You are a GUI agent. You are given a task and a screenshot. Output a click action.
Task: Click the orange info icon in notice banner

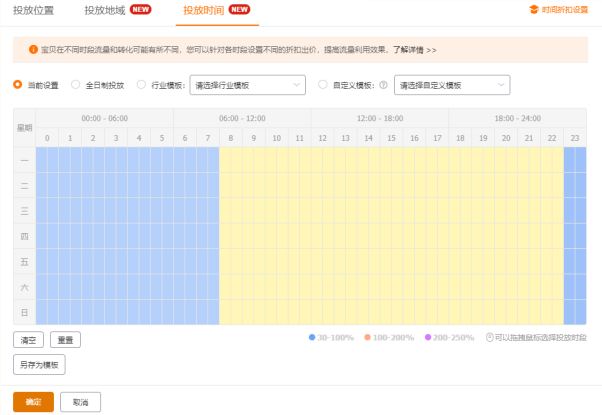tap(33, 50)
